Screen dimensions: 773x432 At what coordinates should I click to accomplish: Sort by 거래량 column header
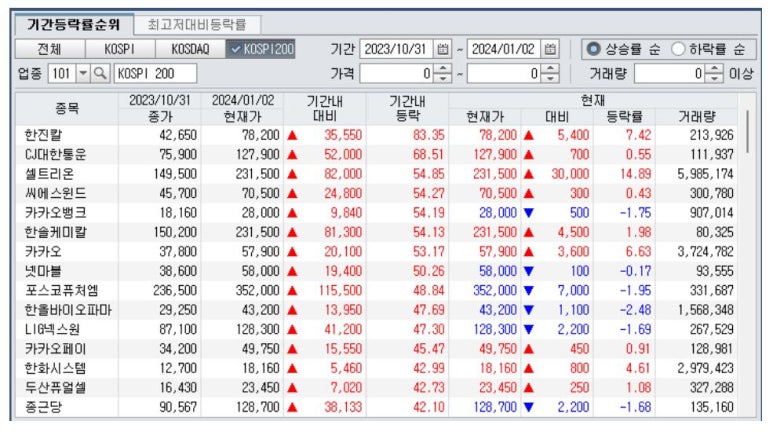[697, 117]
